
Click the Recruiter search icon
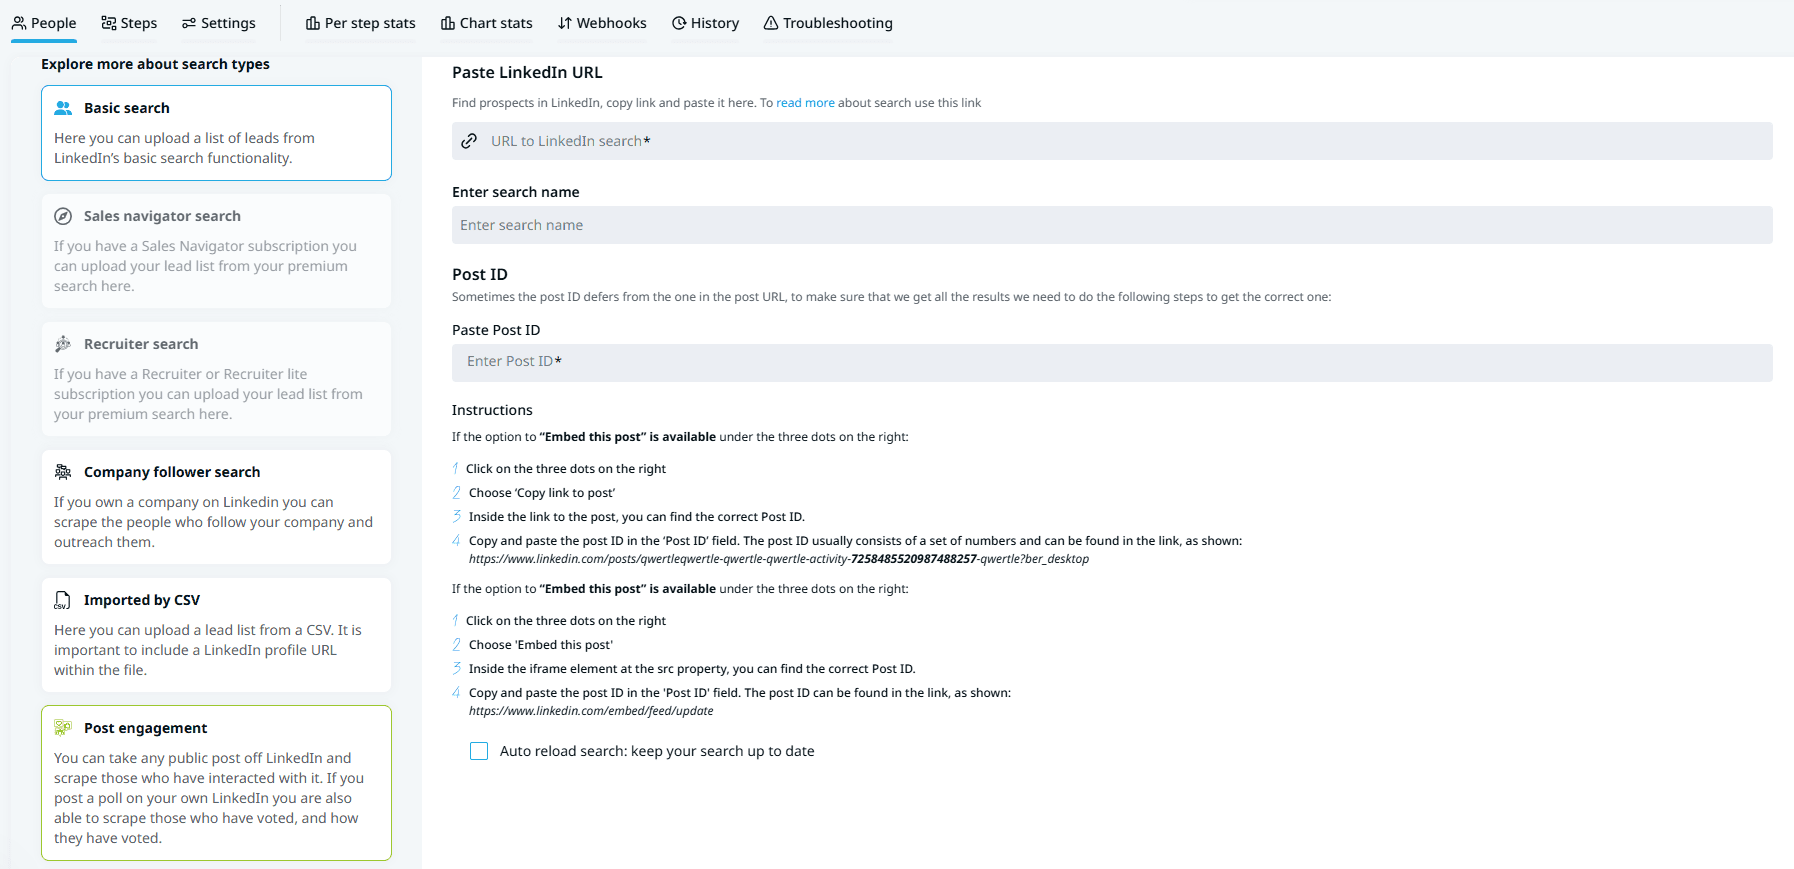[63, 344]
